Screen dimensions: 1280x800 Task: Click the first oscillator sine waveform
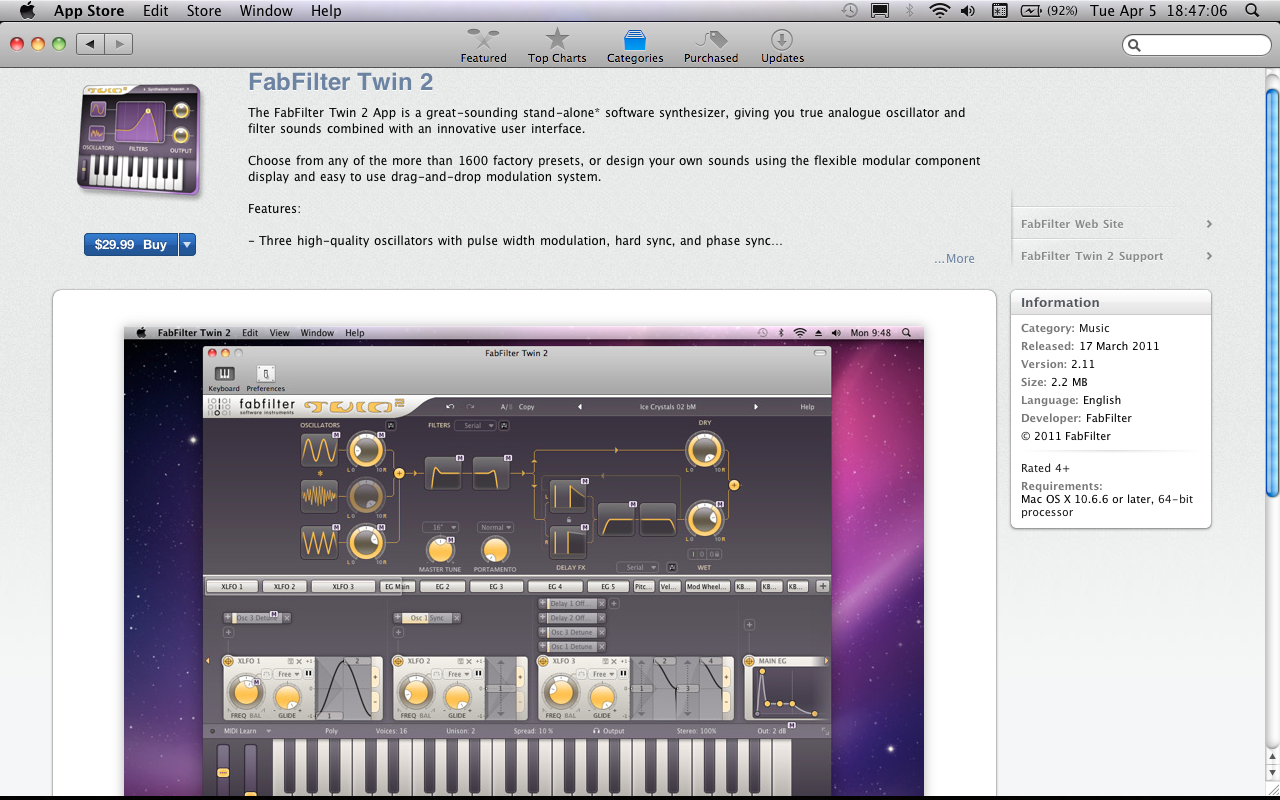319,450
